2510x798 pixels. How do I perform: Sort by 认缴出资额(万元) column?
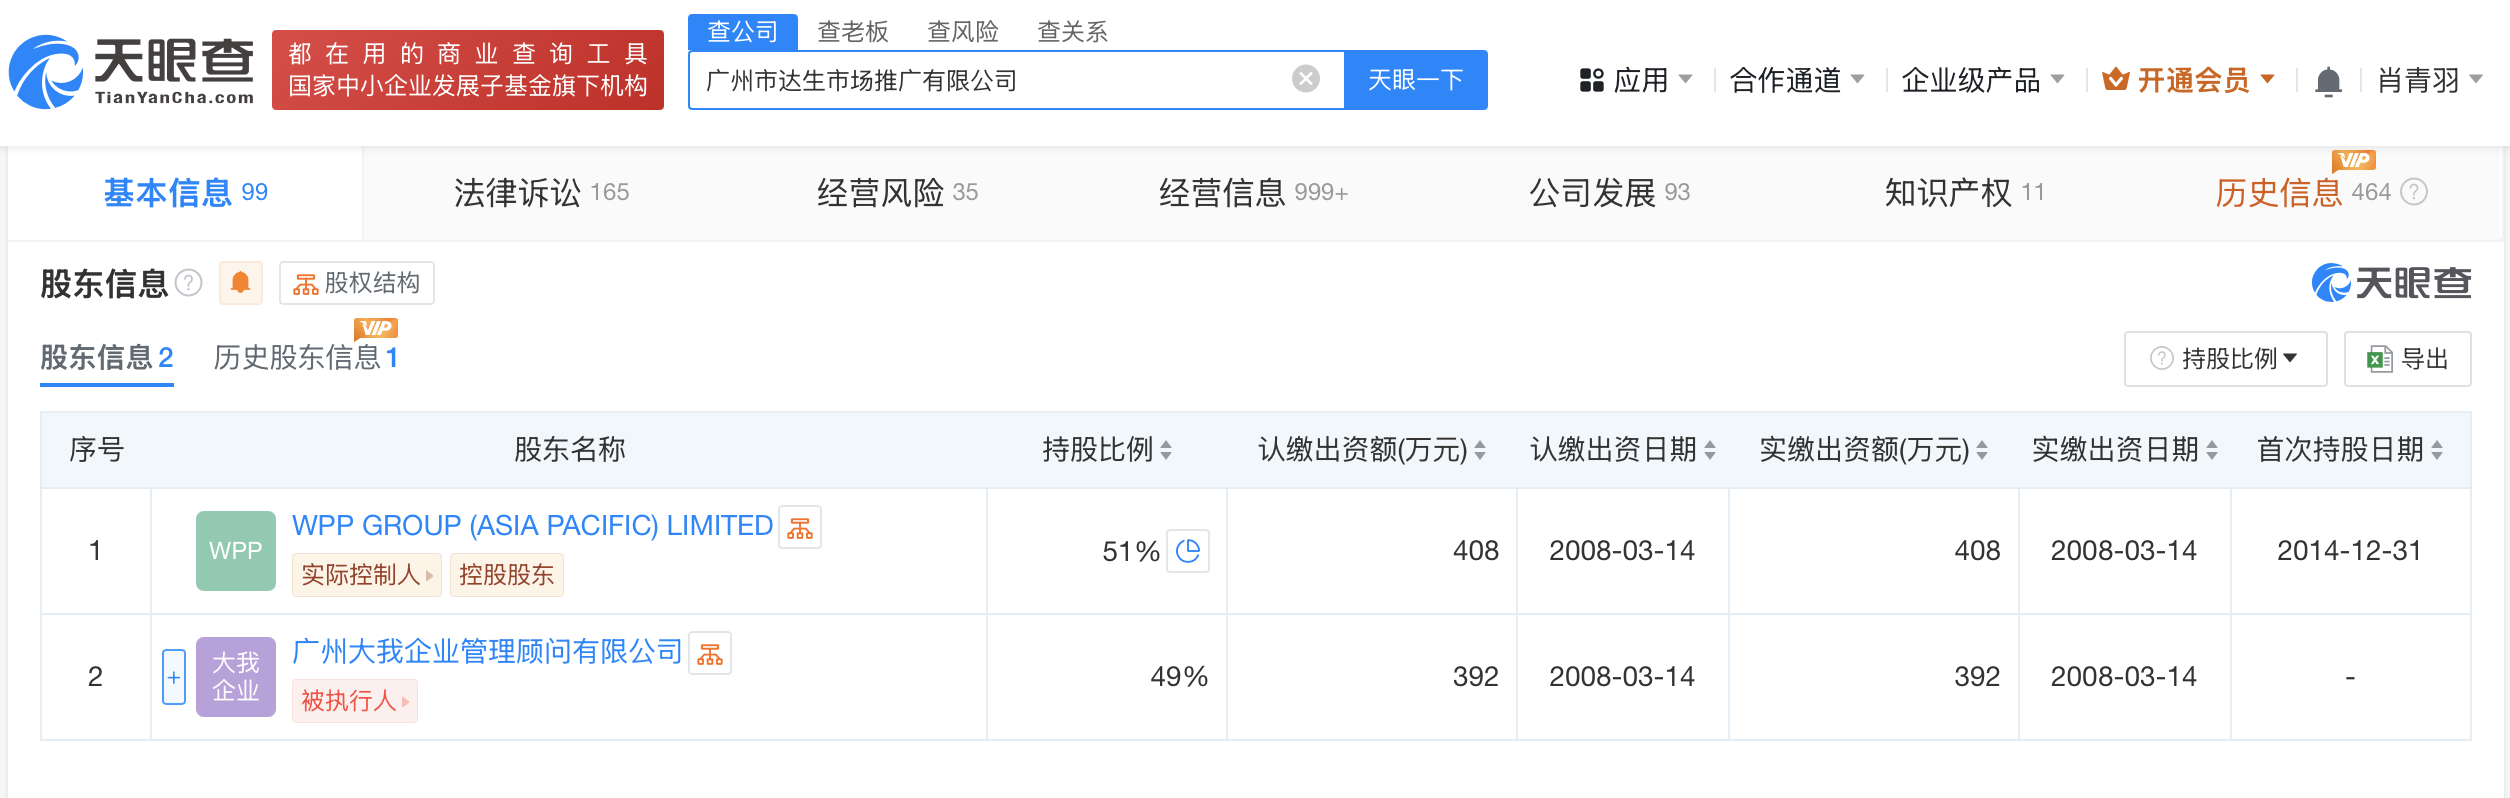click(x=1480, y=451)
